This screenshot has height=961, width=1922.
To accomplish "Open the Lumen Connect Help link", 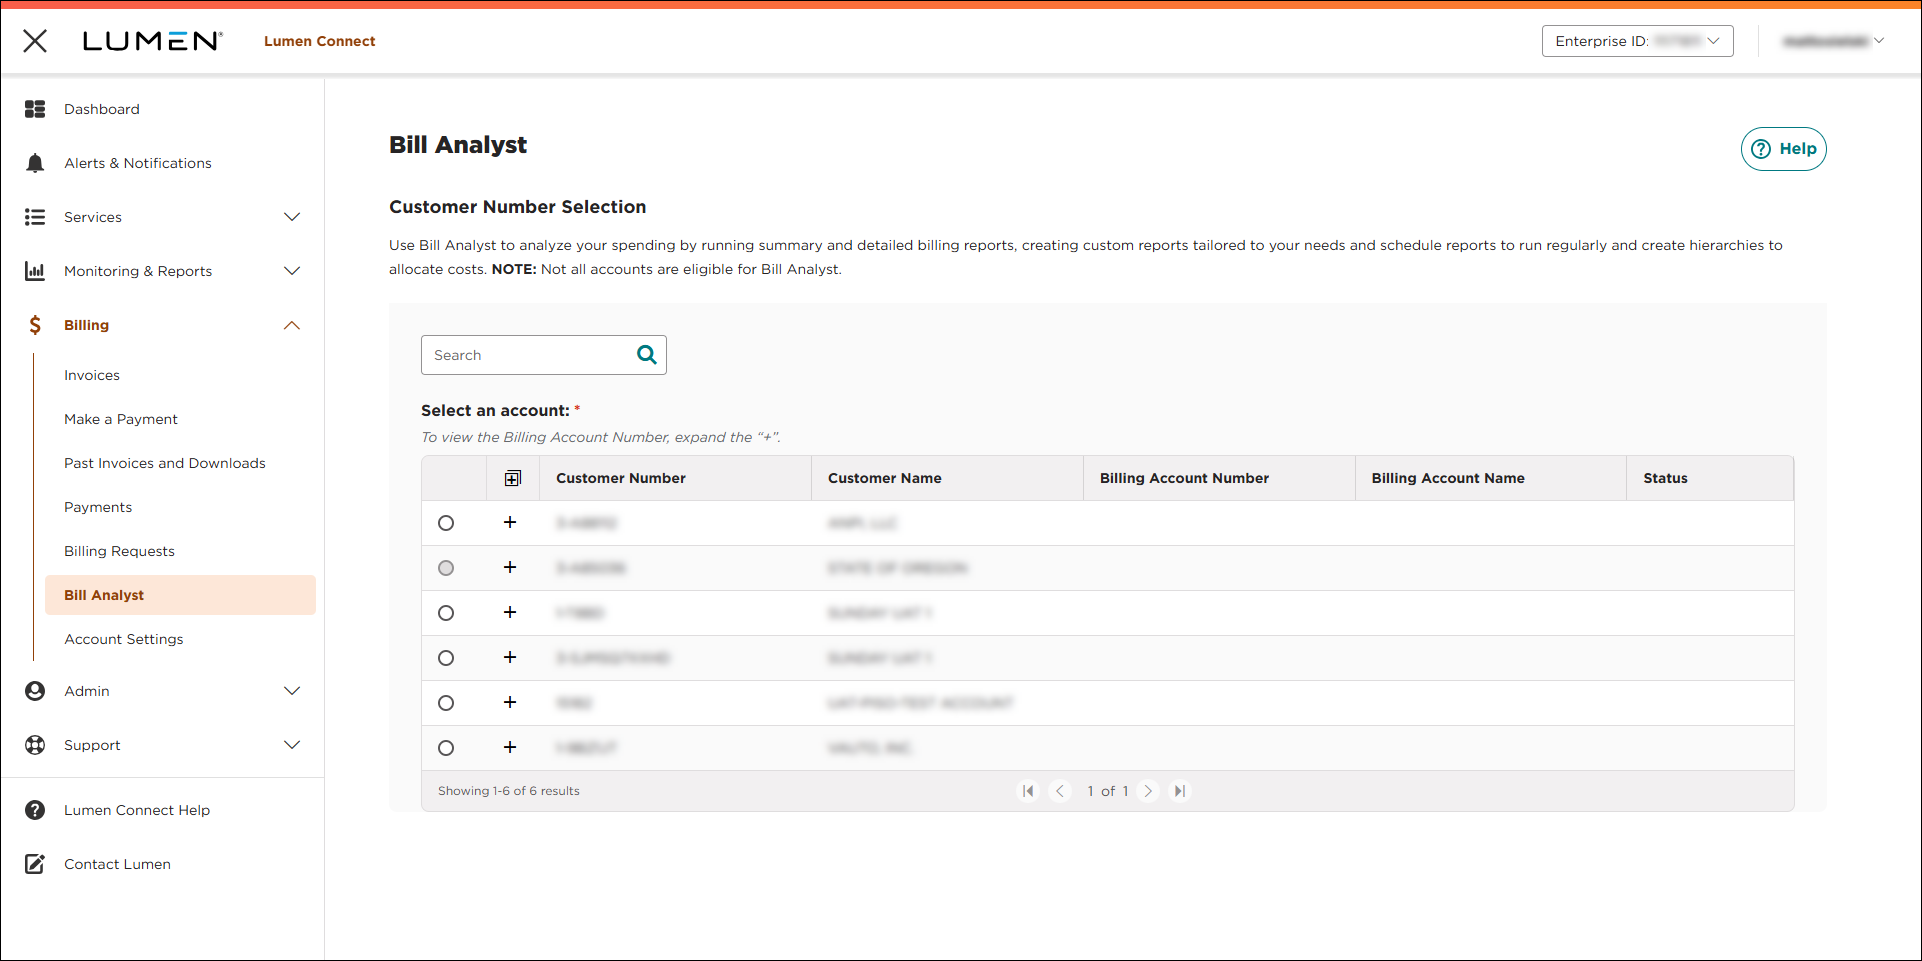I will (x=137, y=810).
